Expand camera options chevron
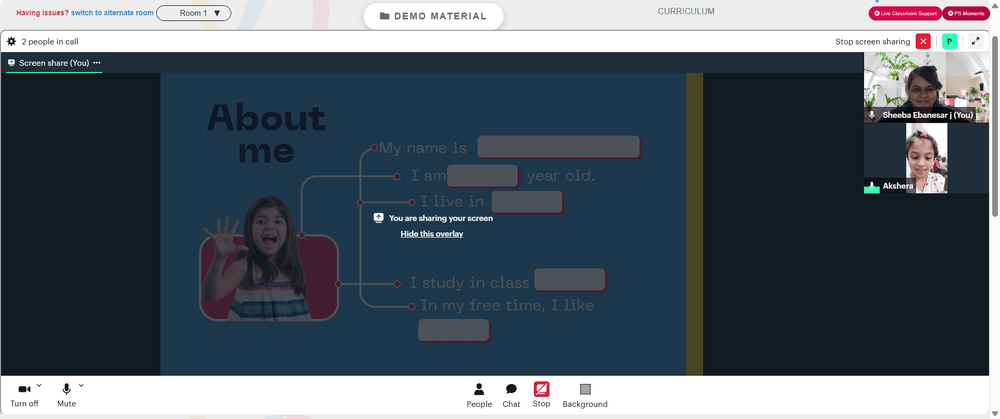This screenshot has width=1000, height=419. pos(39,385)
